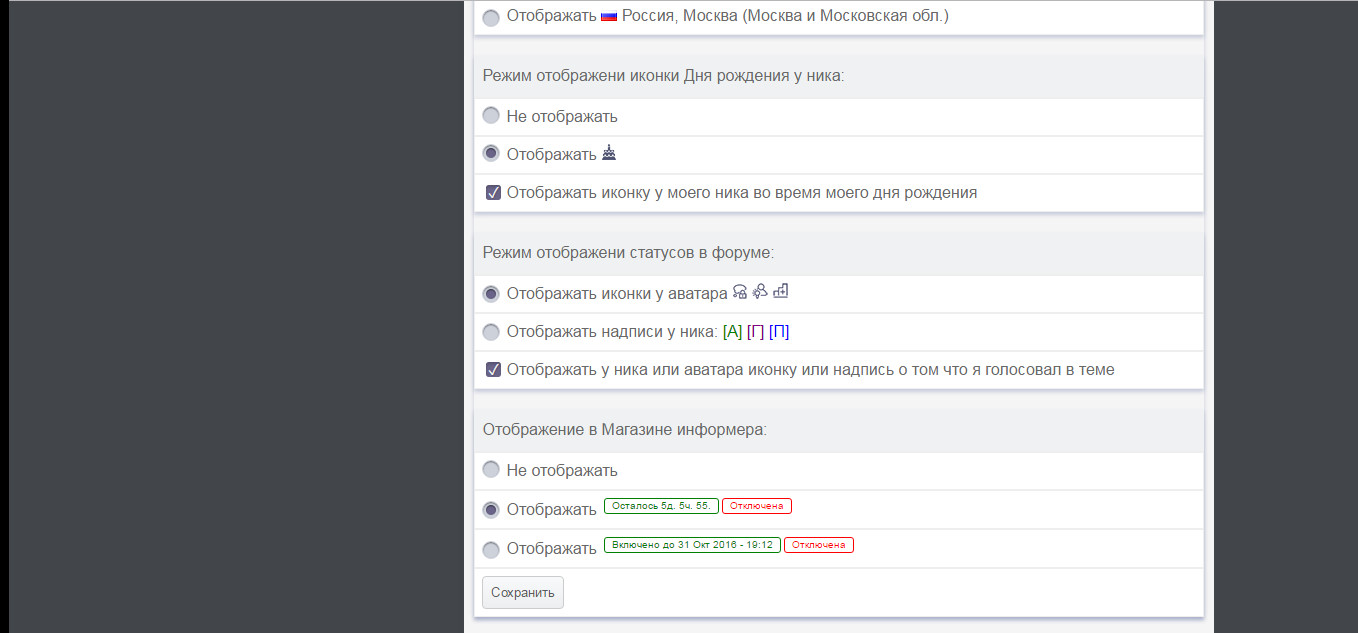Select 'Отображать' radio with cake icon
This screenshot has height=633, width=1358.
coord(491,154)
